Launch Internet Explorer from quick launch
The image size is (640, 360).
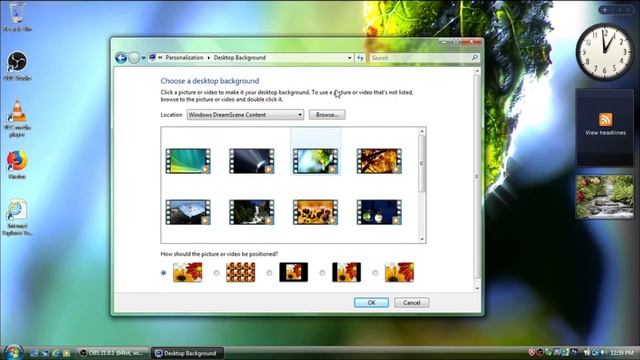coord(56,353)
